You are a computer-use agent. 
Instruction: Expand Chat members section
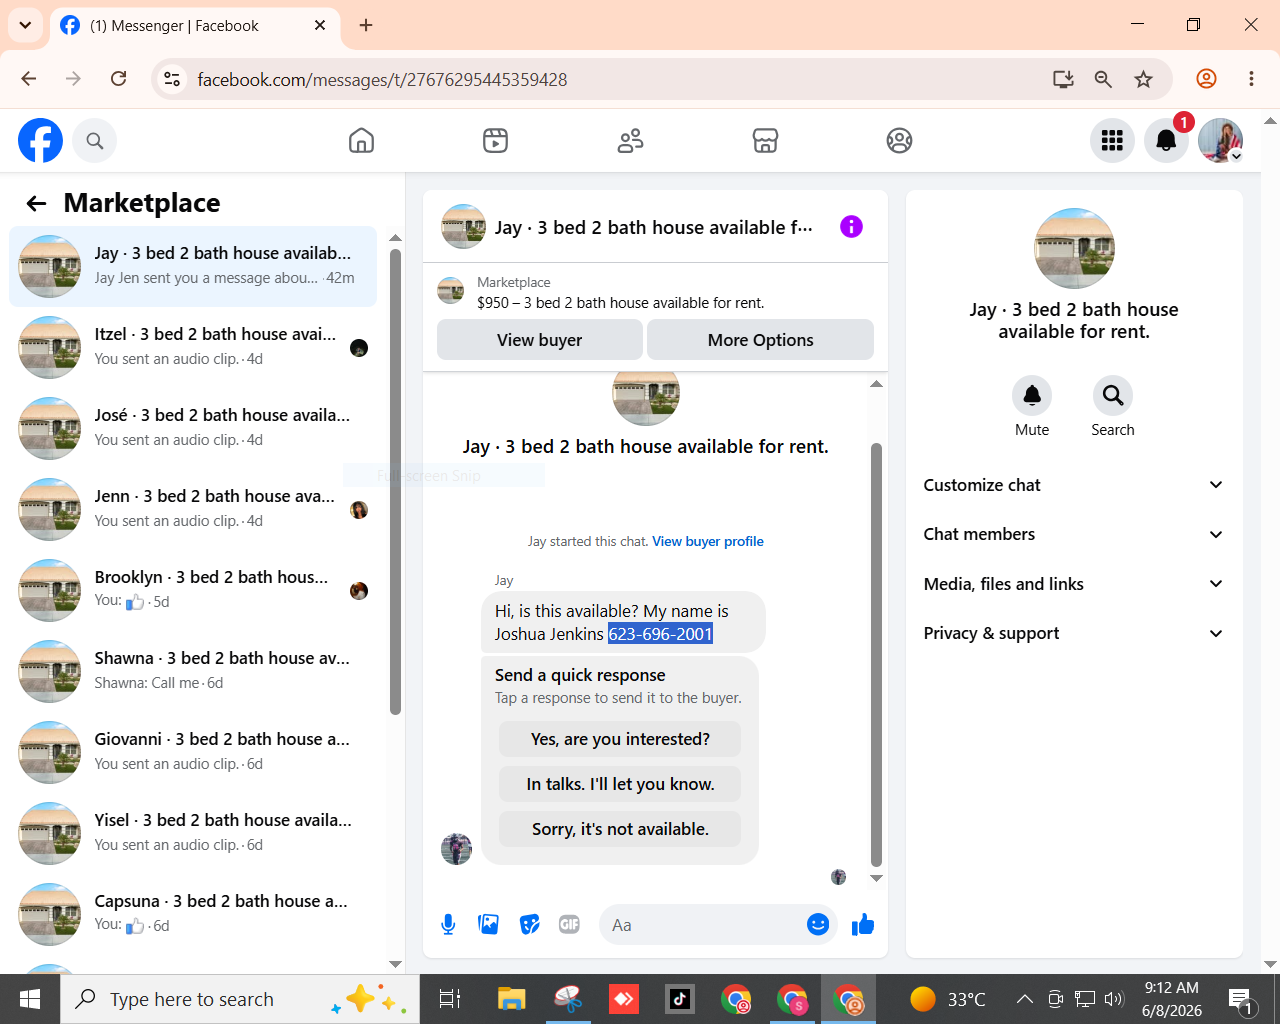(x=1073, y=534)
